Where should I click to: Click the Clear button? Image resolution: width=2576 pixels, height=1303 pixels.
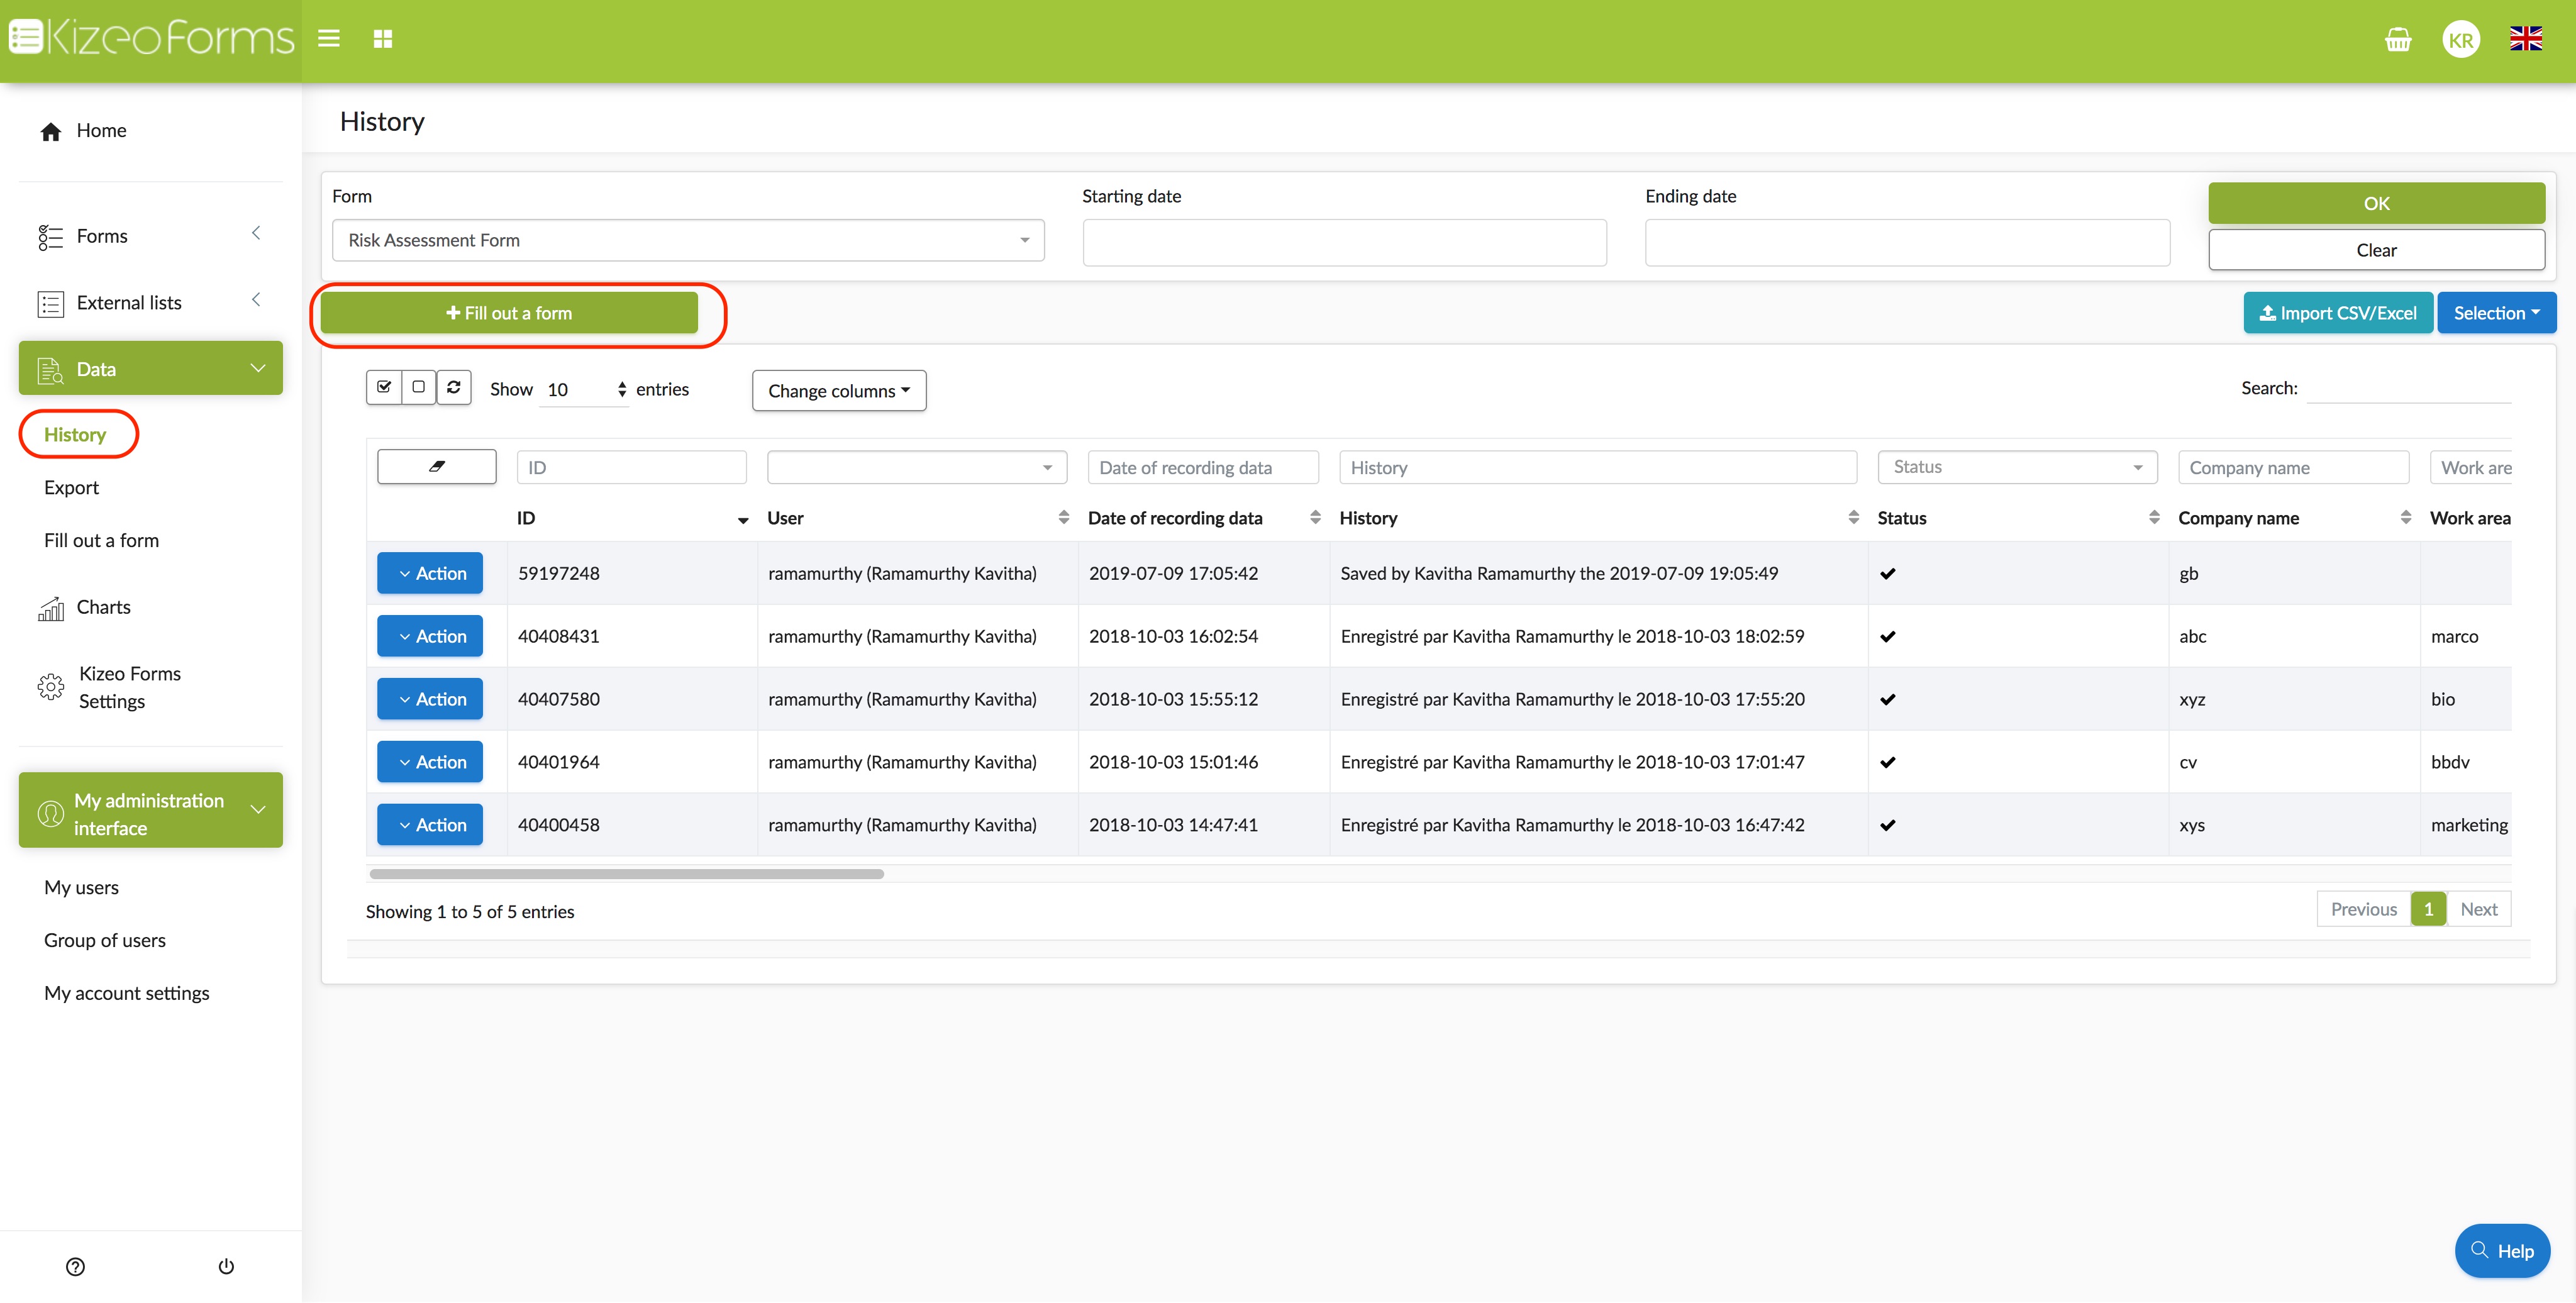2376,251
